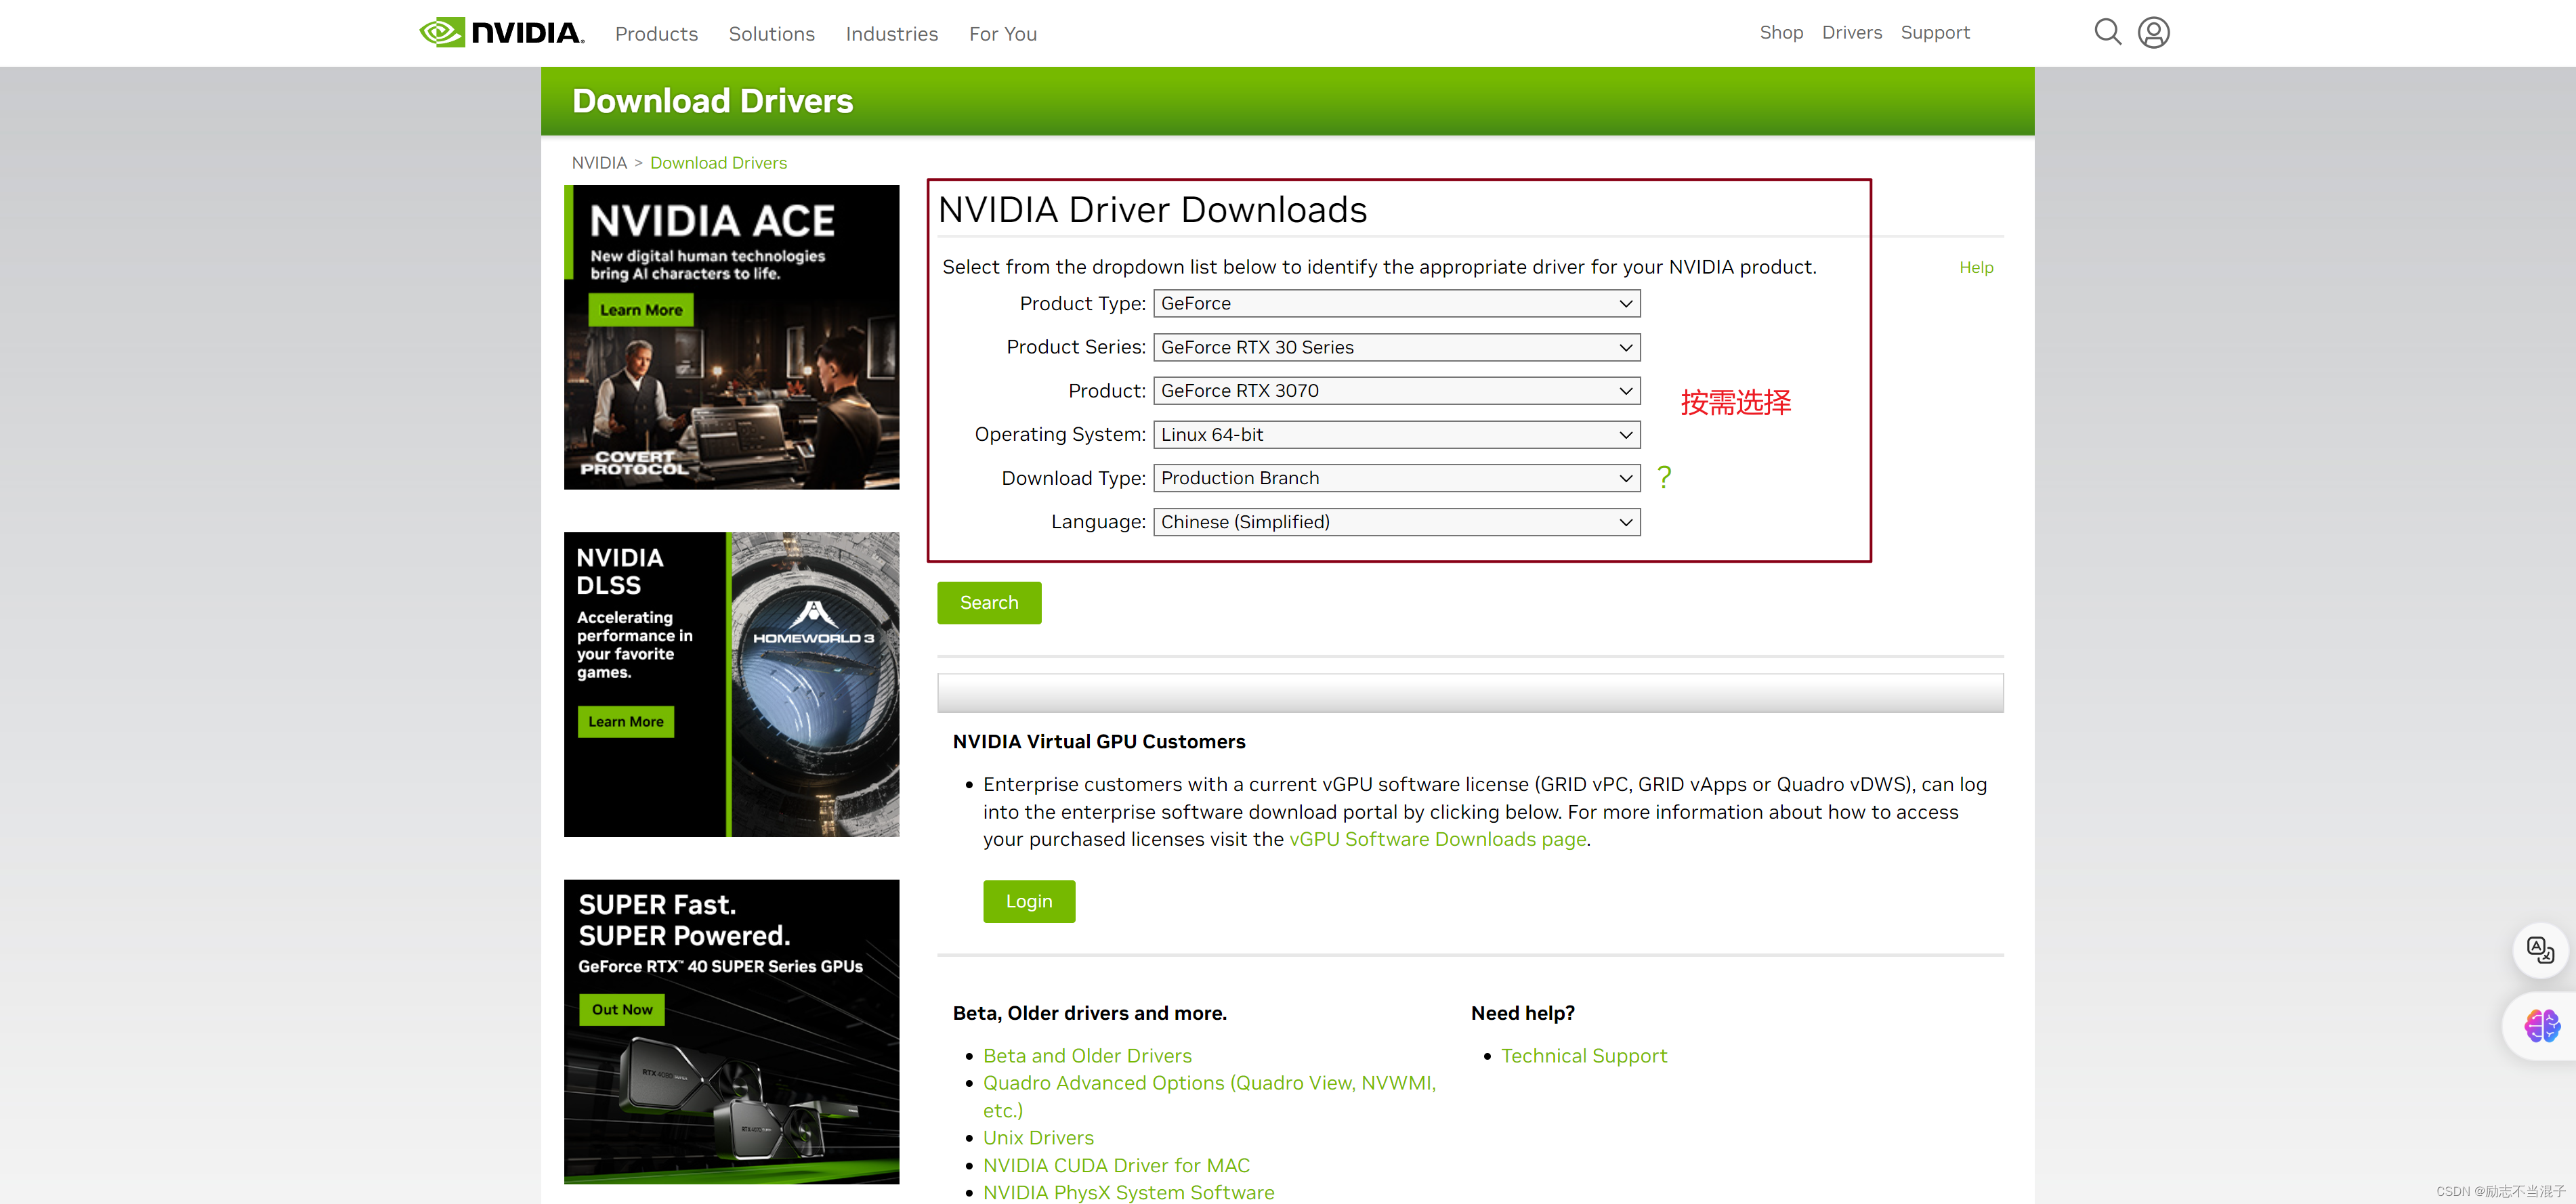Click Learn More on NVIDIA ACE banner
This screenshot has height=1204, width=2576.
click(641, 310)
